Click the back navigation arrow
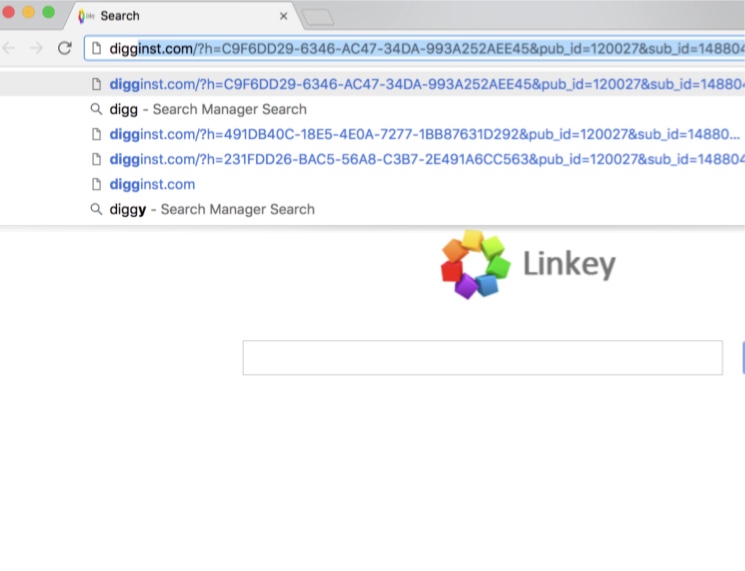This screenshot has width=745, height=571. coord(9,48)
